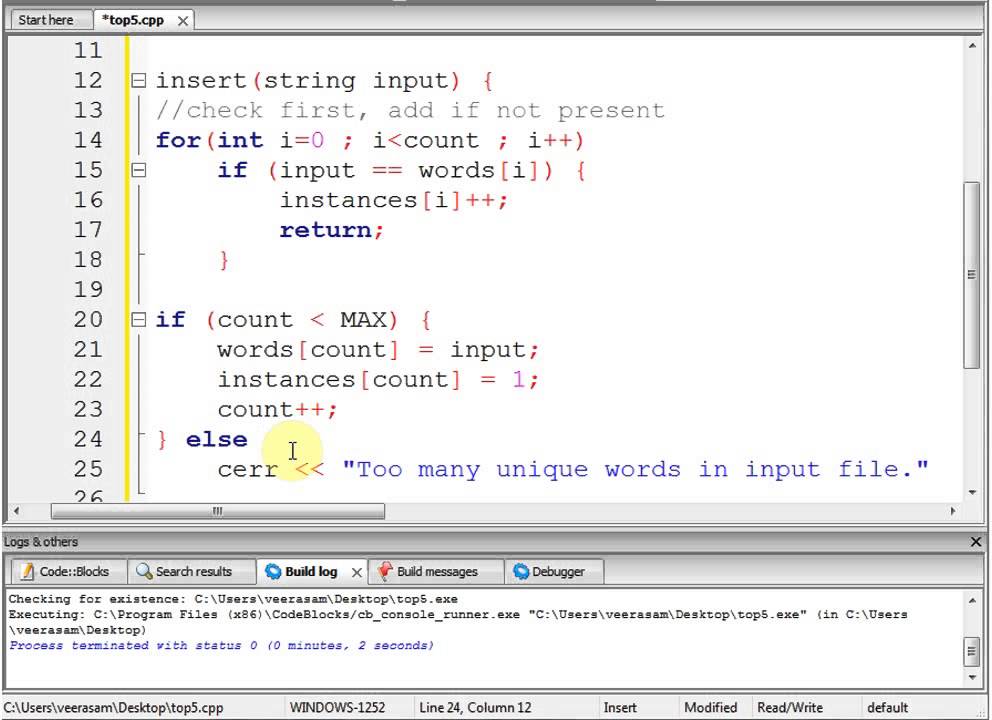Click the file path in the status bar

click(x=113, y=707)
